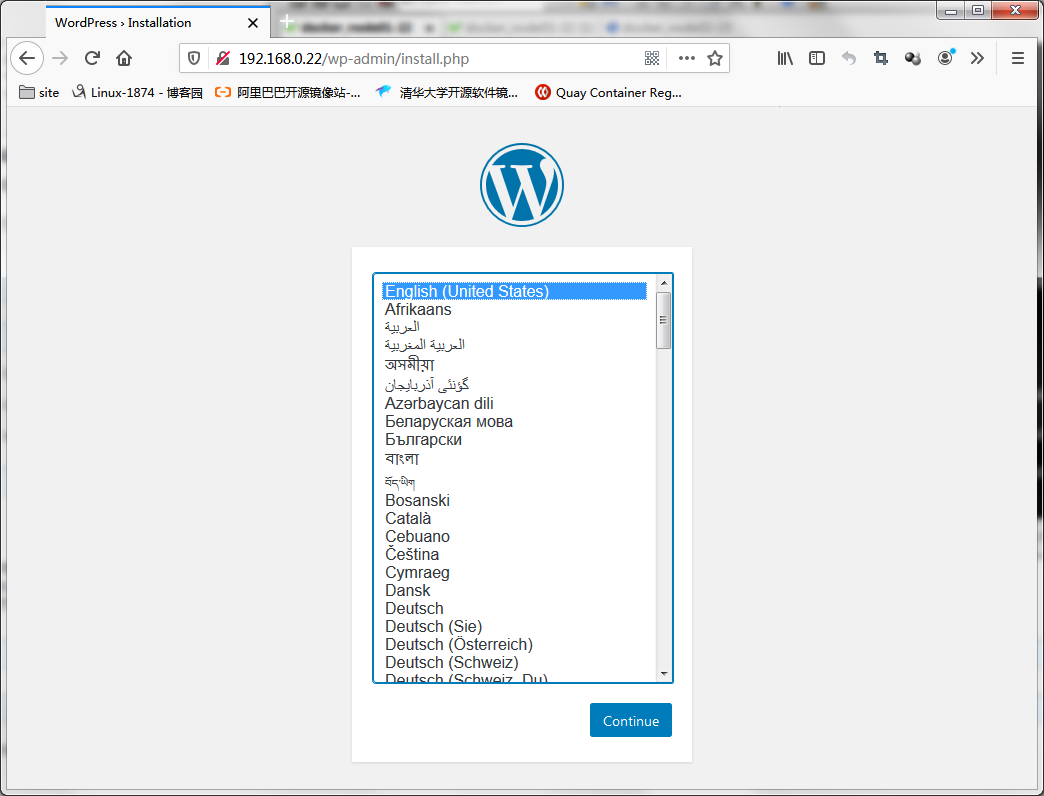The image size is (1044, 796).
Task: Maximize the Firefox window
Action: (977, 11)
